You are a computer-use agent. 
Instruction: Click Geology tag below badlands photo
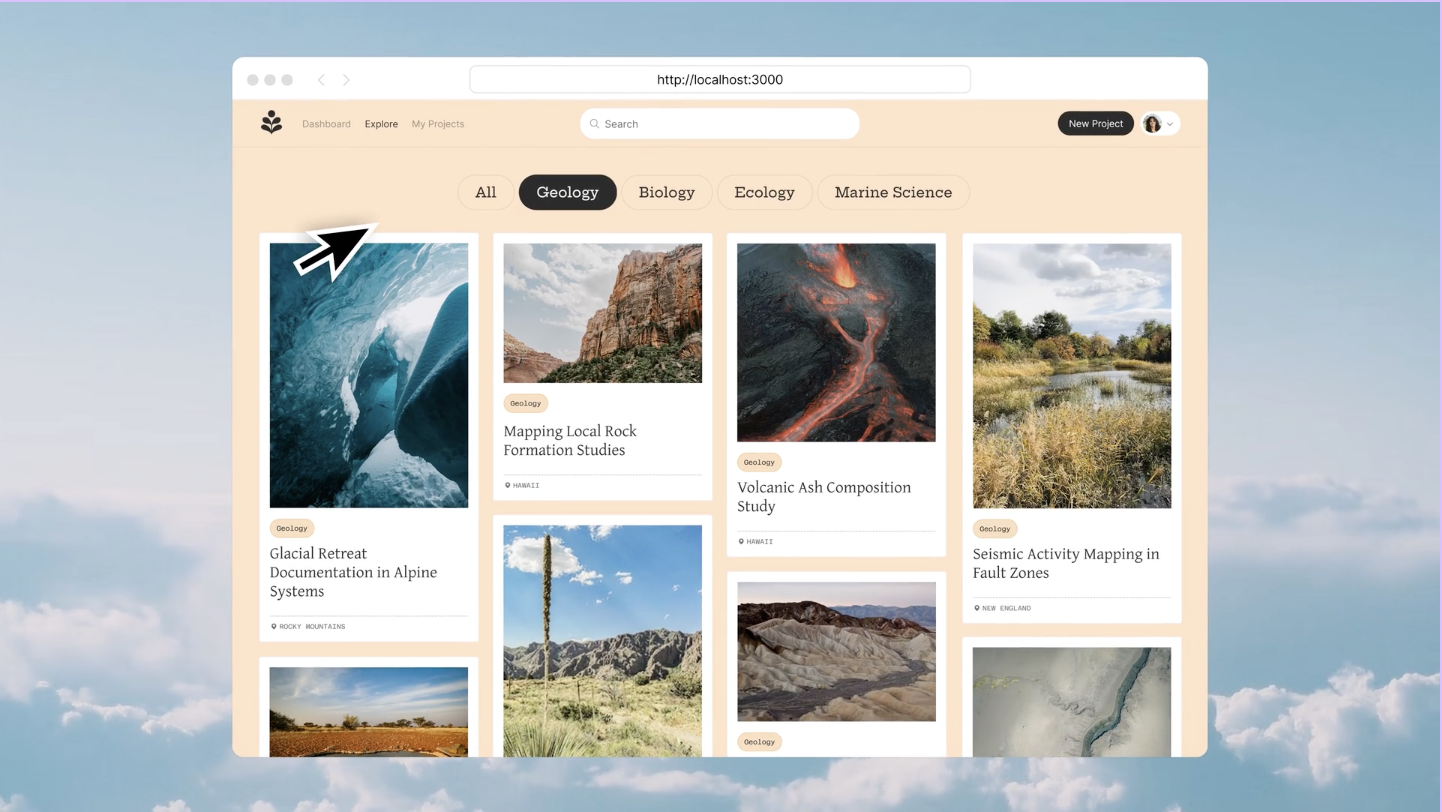coord(760,742)
